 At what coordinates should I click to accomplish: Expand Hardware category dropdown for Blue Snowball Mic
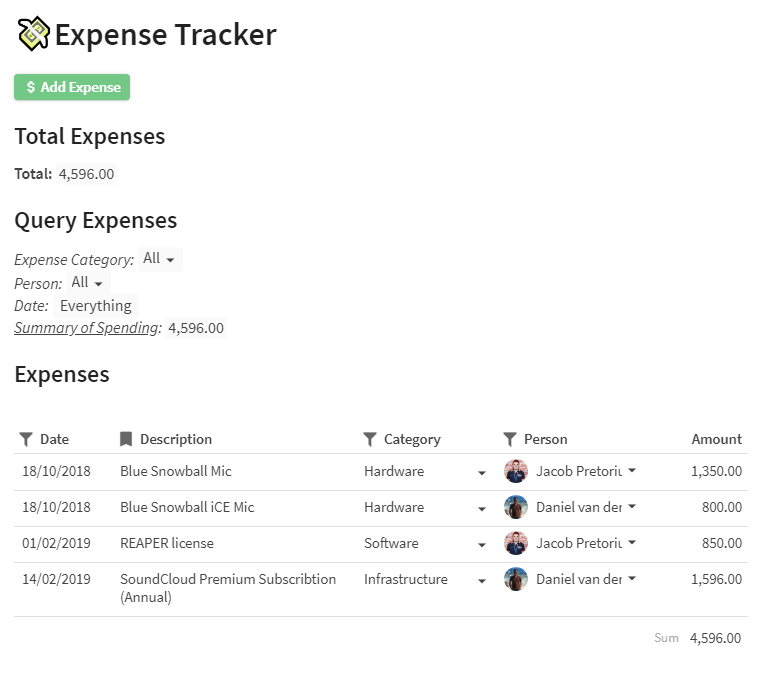(x=482, y=472)
